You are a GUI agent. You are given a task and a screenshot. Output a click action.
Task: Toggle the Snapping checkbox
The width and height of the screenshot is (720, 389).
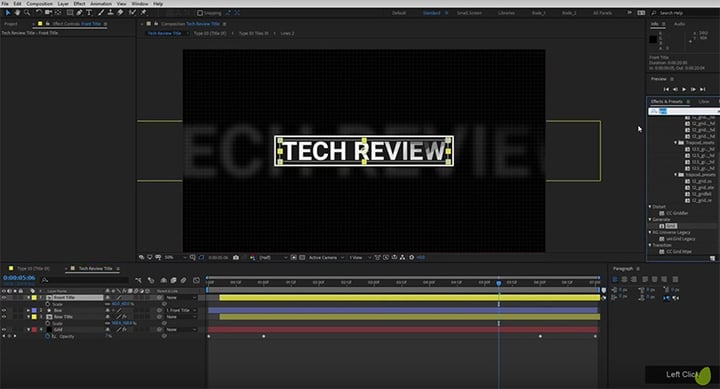pos(200,13)
